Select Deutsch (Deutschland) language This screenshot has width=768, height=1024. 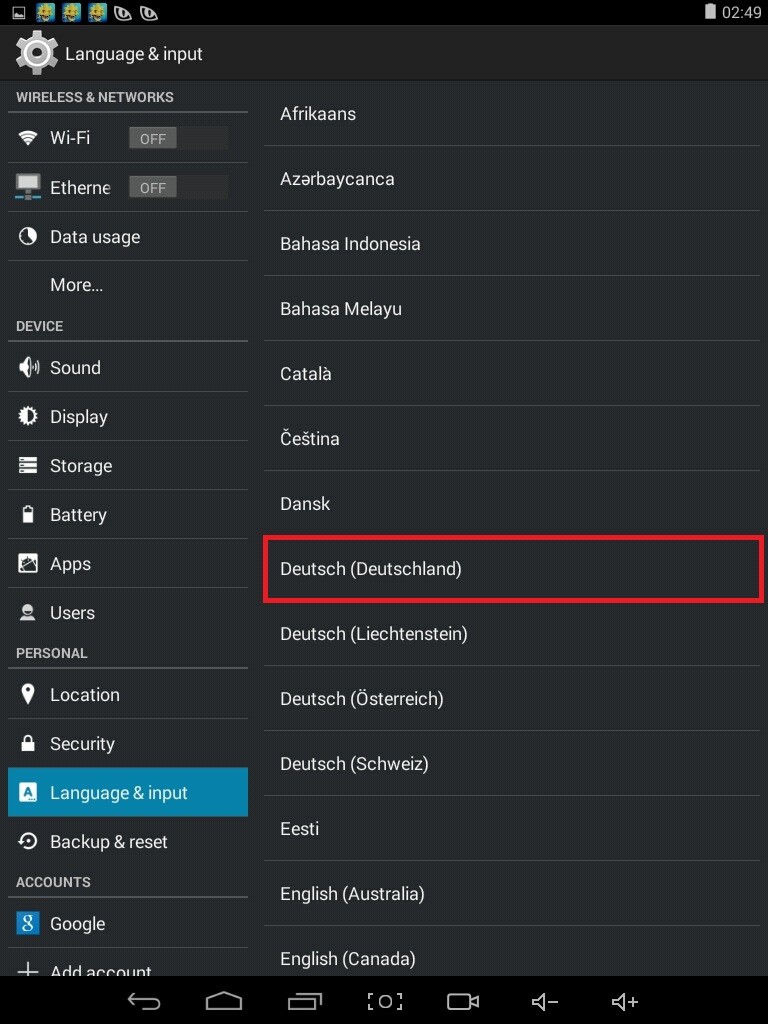click(512, 568)
